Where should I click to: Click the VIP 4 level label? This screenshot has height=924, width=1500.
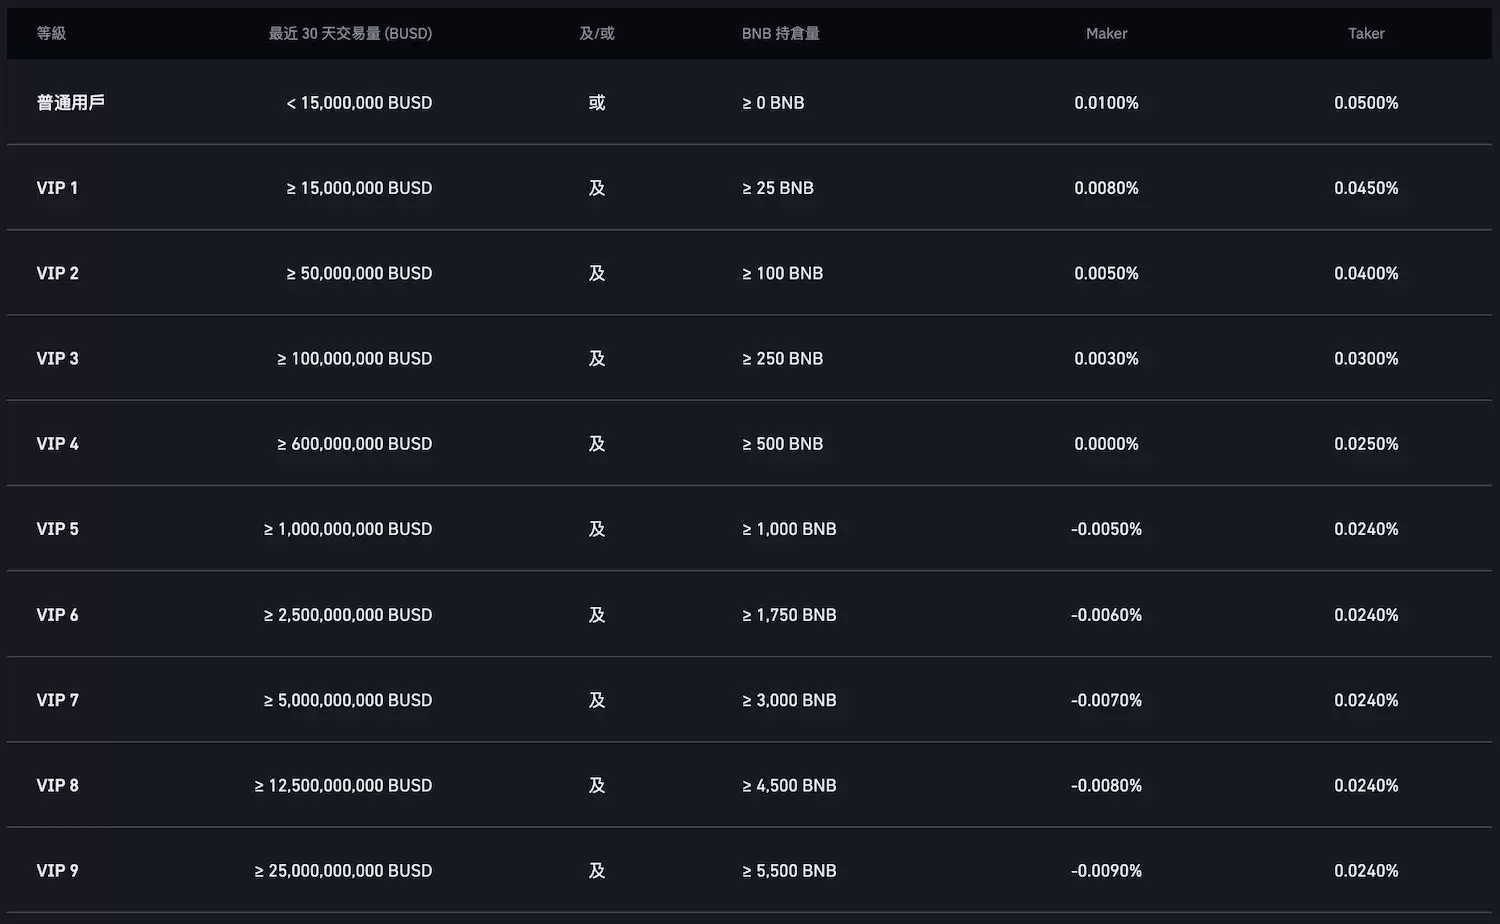point(57,443)
